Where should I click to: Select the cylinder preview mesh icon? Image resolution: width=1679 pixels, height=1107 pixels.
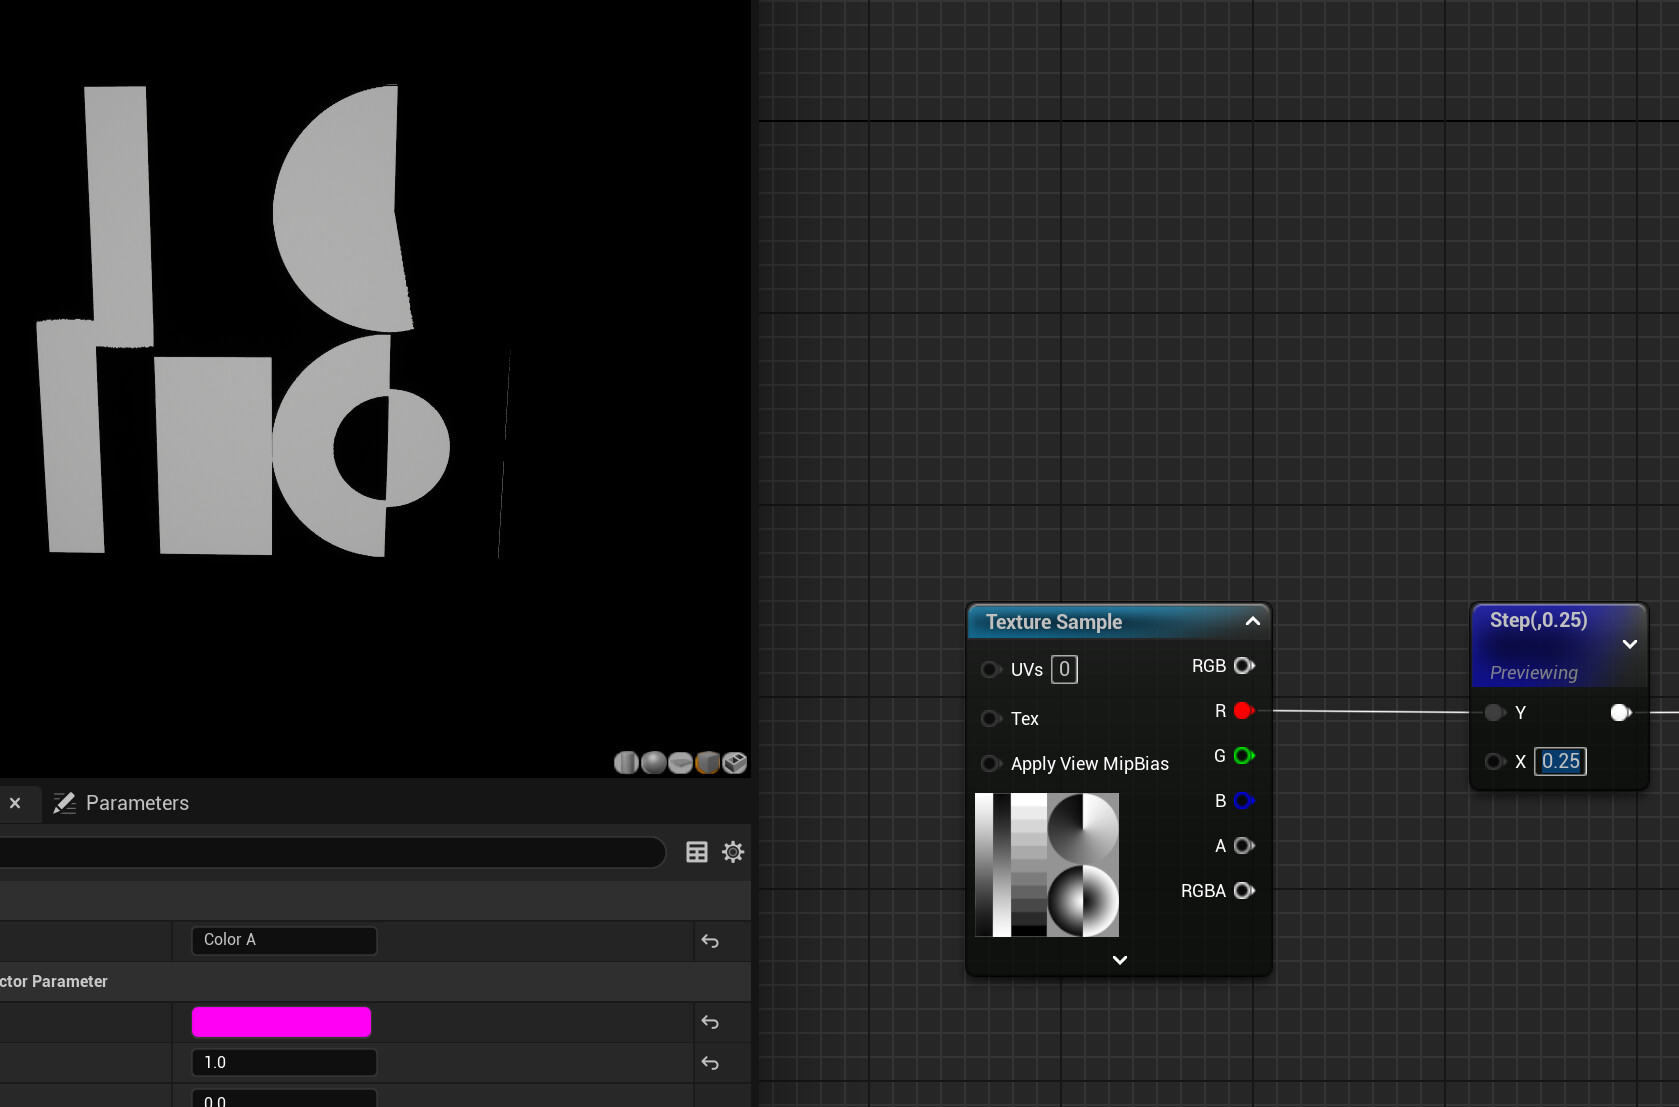pos(626,763)
